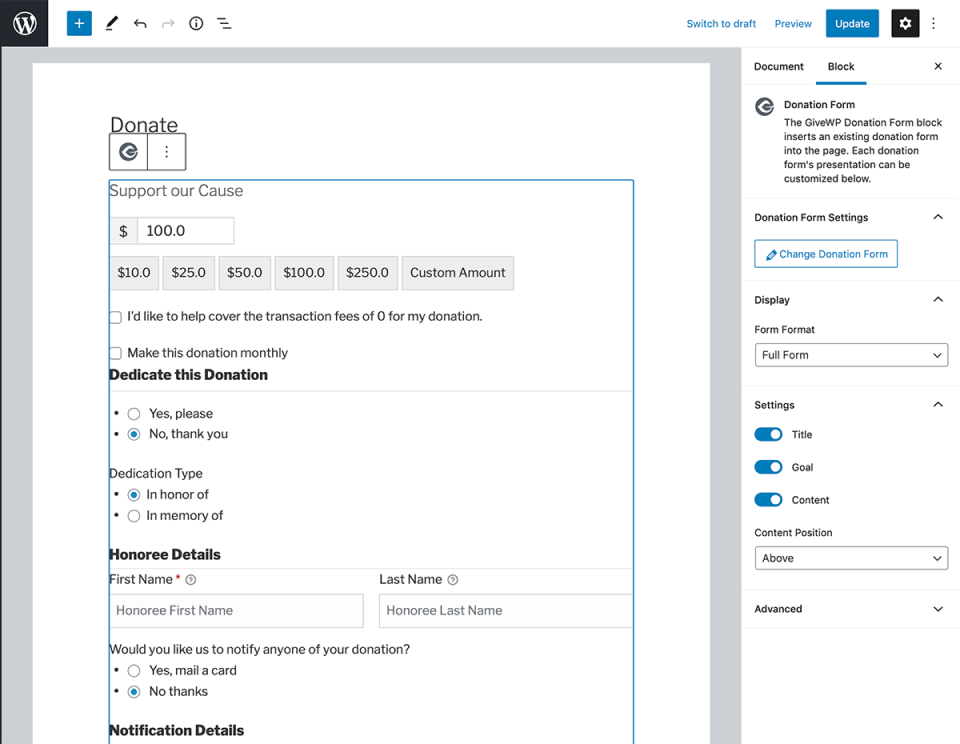
Task: Click the First Name help icon
Action: [x=191, y=580]
